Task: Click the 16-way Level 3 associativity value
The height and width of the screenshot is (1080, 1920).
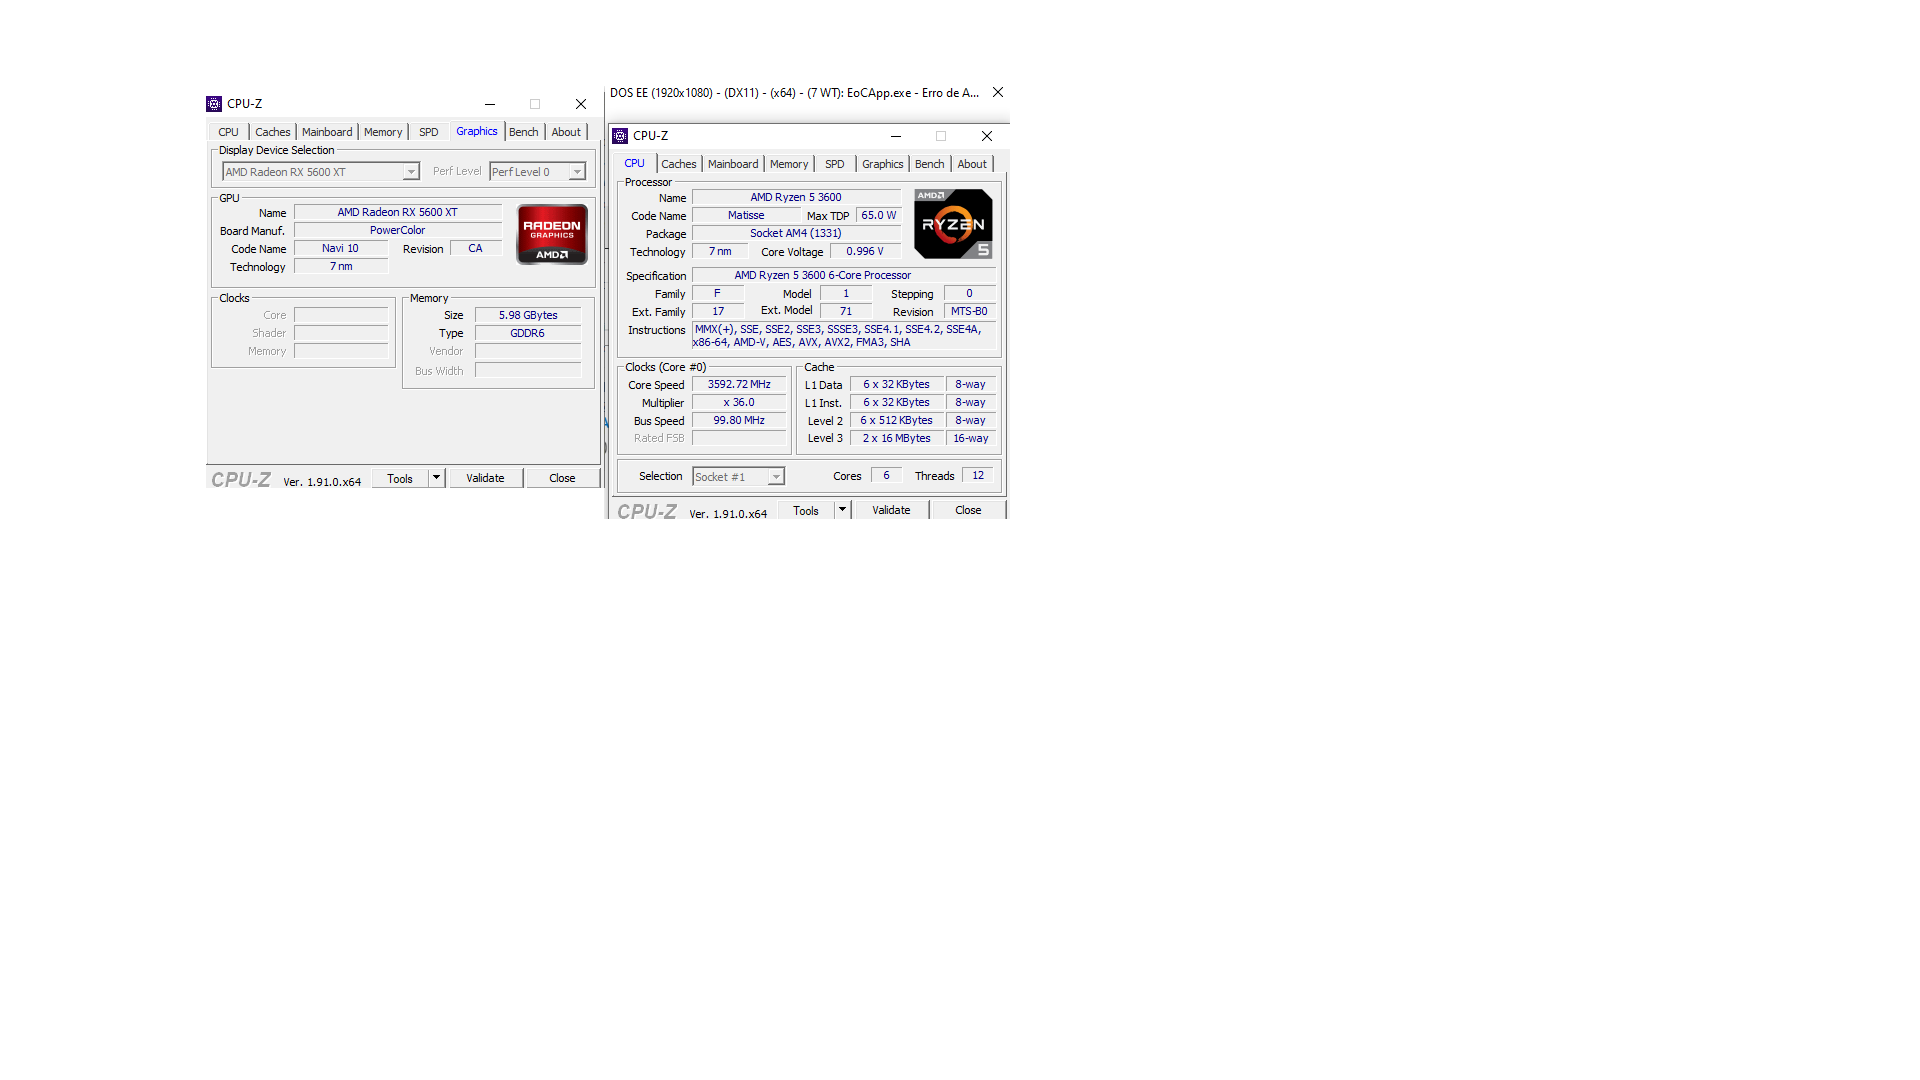Action: 971,438
